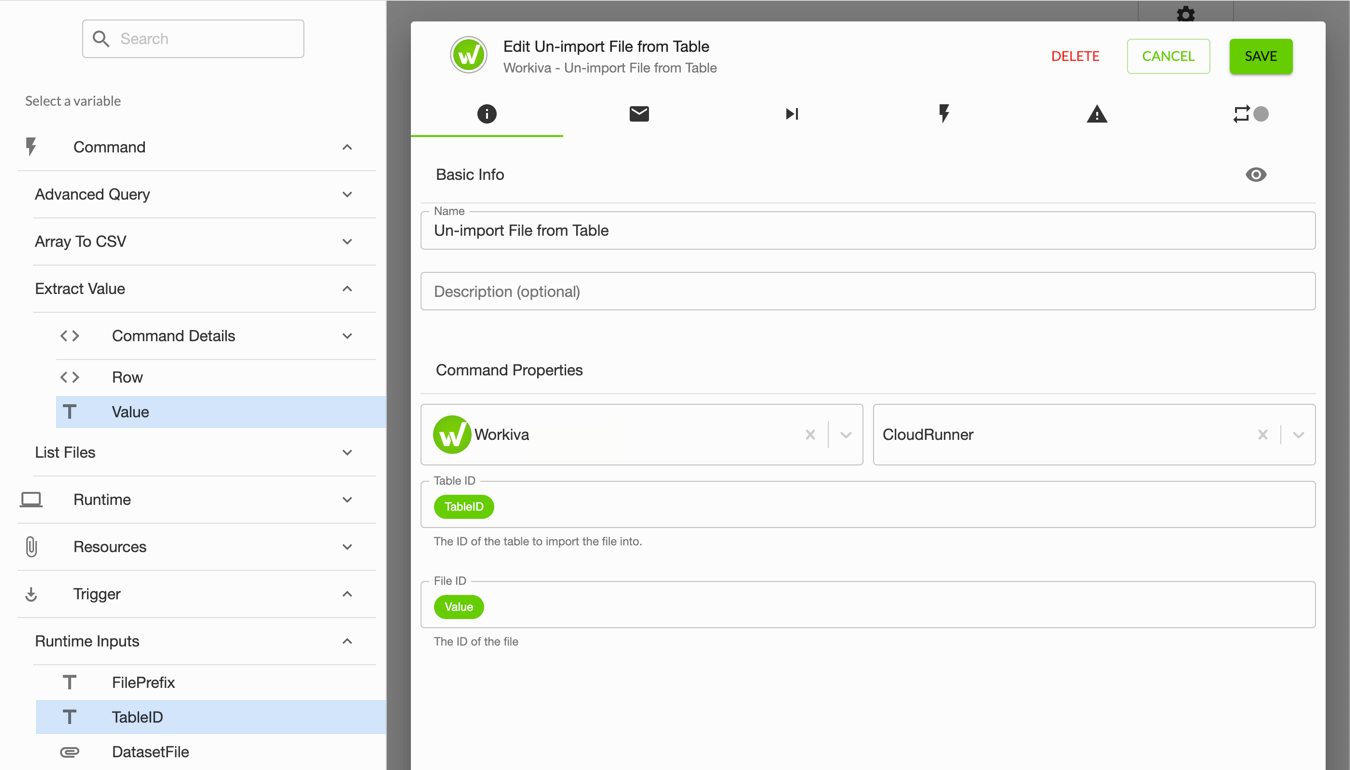Switch to the lightning bolt tab
Image resolution: width=1350 pixels, height=770 pixels.
pos(944,114)
